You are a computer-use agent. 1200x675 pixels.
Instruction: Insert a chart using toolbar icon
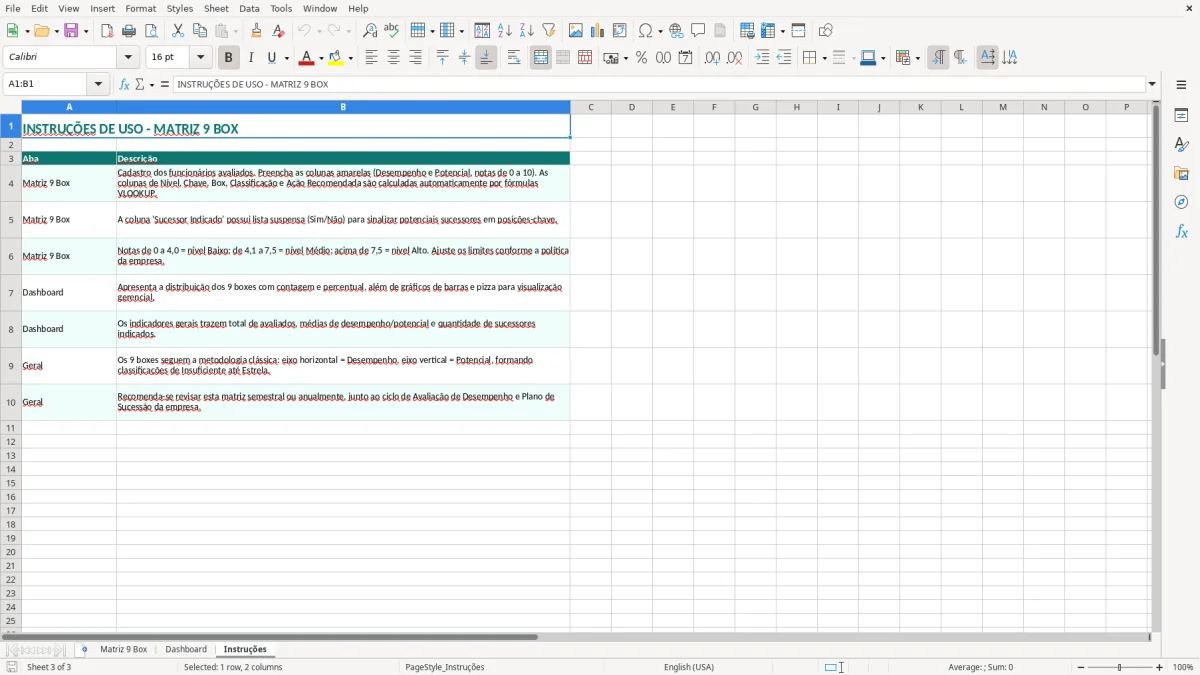[x=598, y=31]
